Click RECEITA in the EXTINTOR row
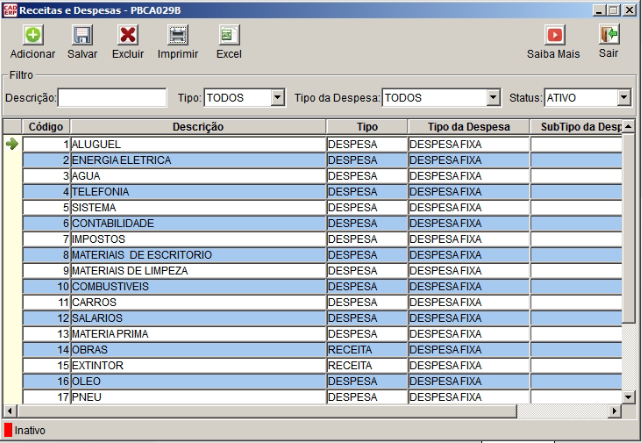This screenshot has height=443, width=642. (367, 366)
